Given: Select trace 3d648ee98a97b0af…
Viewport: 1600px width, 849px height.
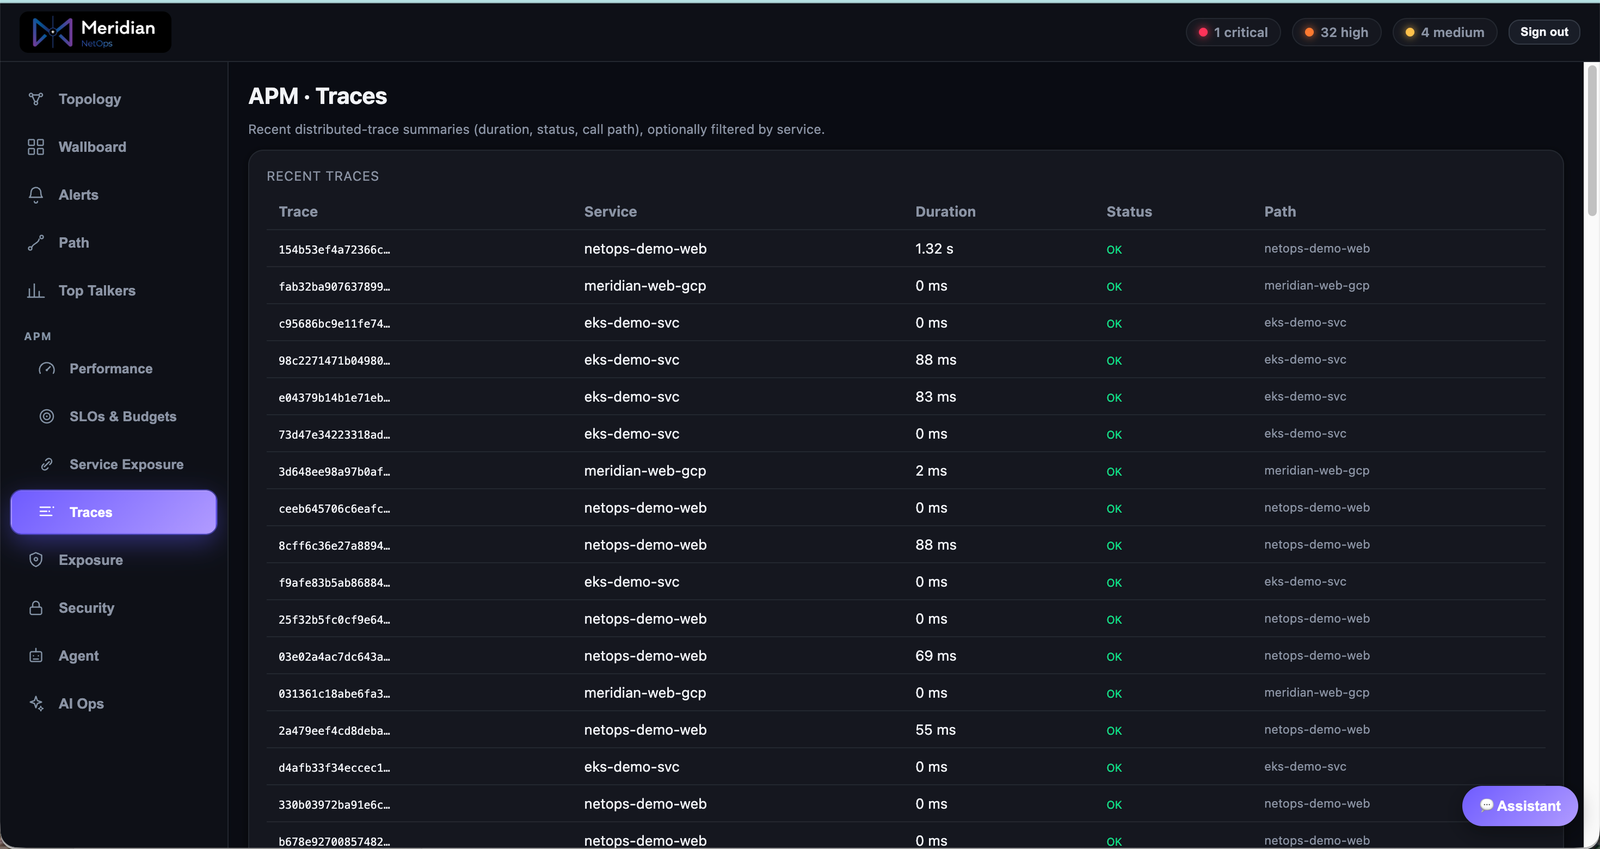Looking at the screenshot, I should (334, 472).
